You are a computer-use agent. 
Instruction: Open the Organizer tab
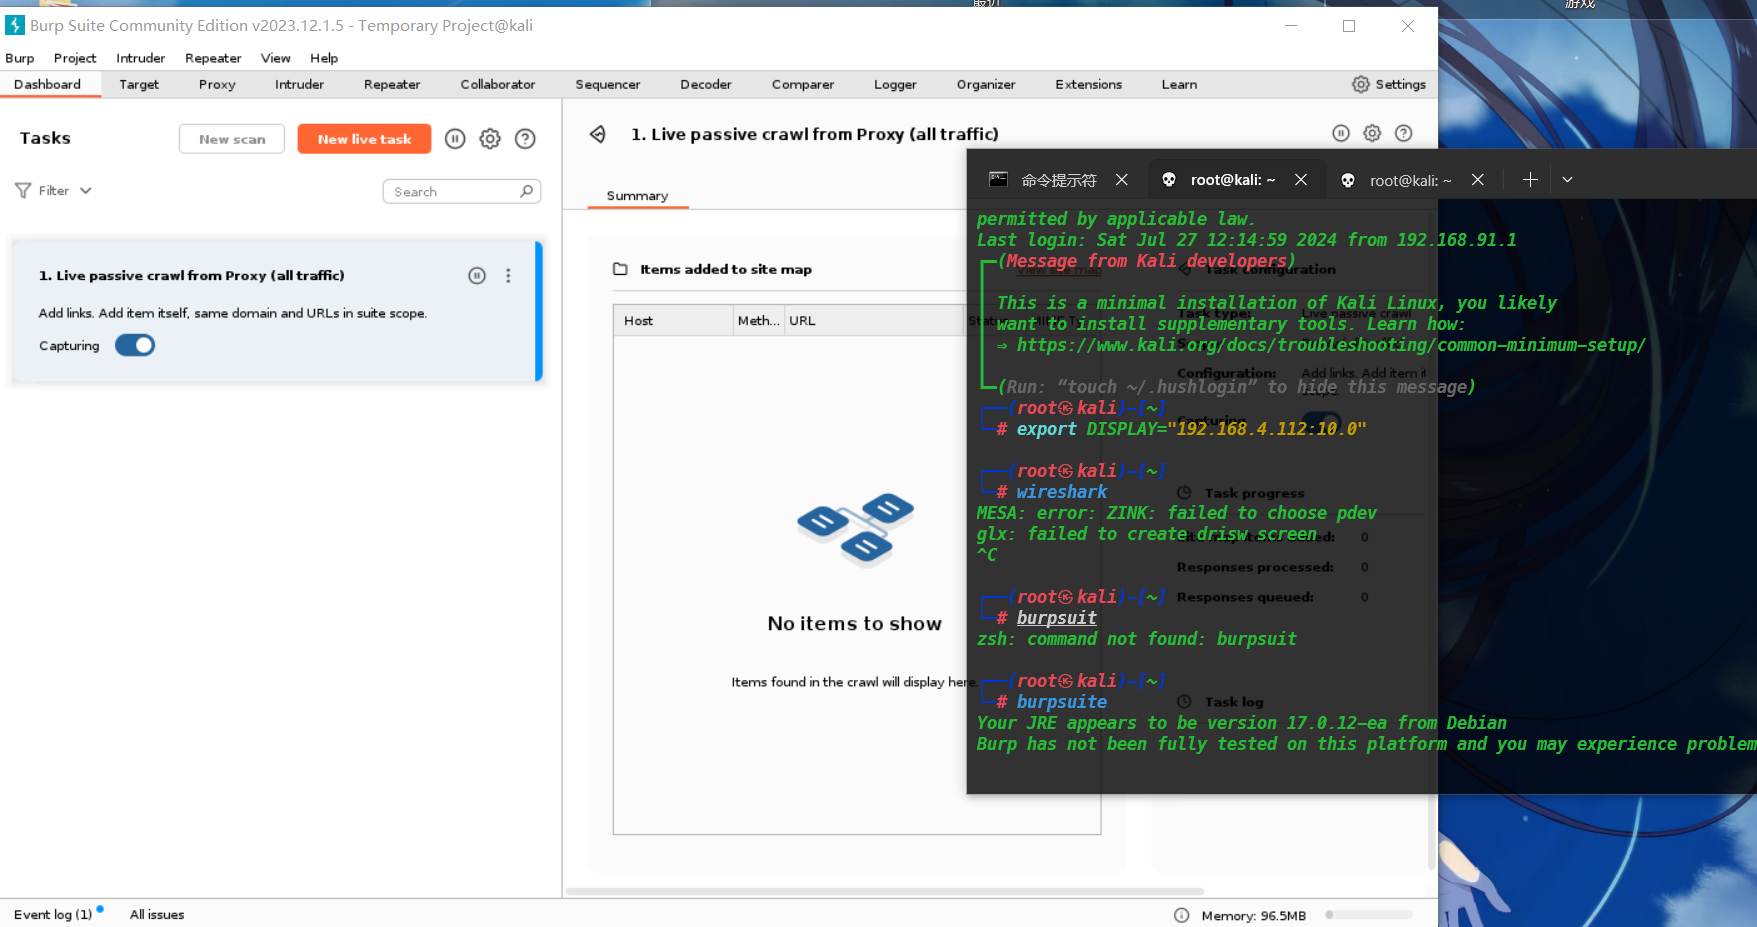pos(986,84)
